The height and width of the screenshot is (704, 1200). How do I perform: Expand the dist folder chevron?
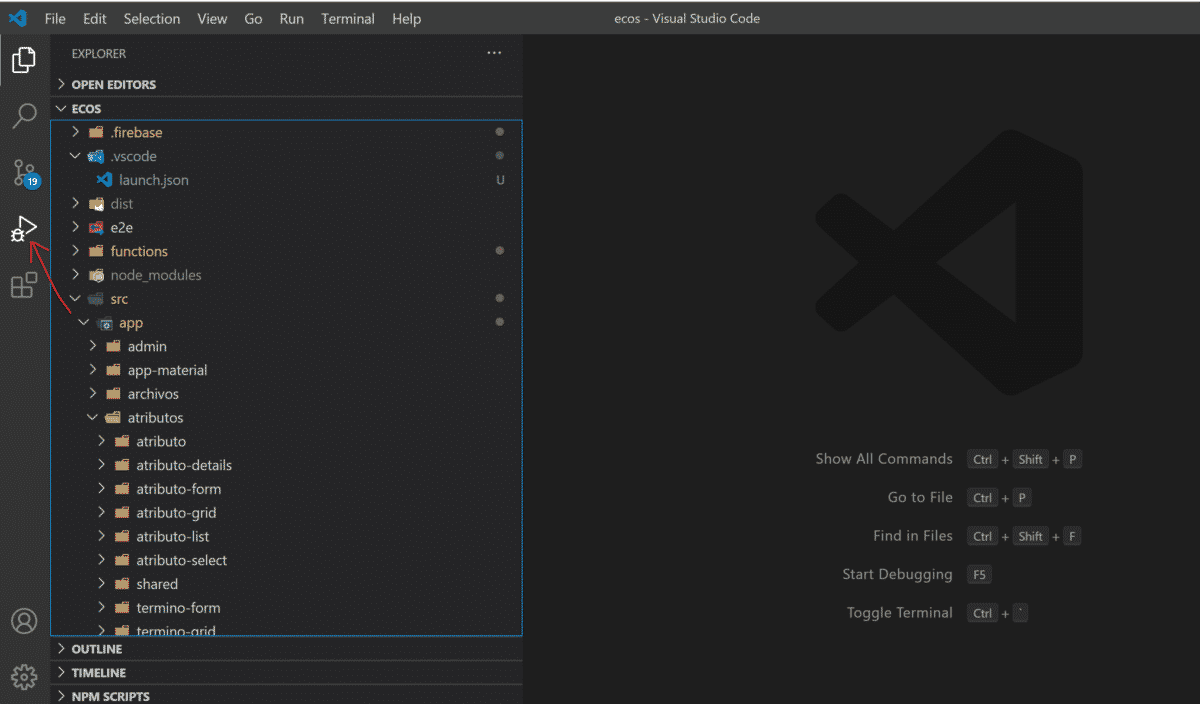(75, 204)
